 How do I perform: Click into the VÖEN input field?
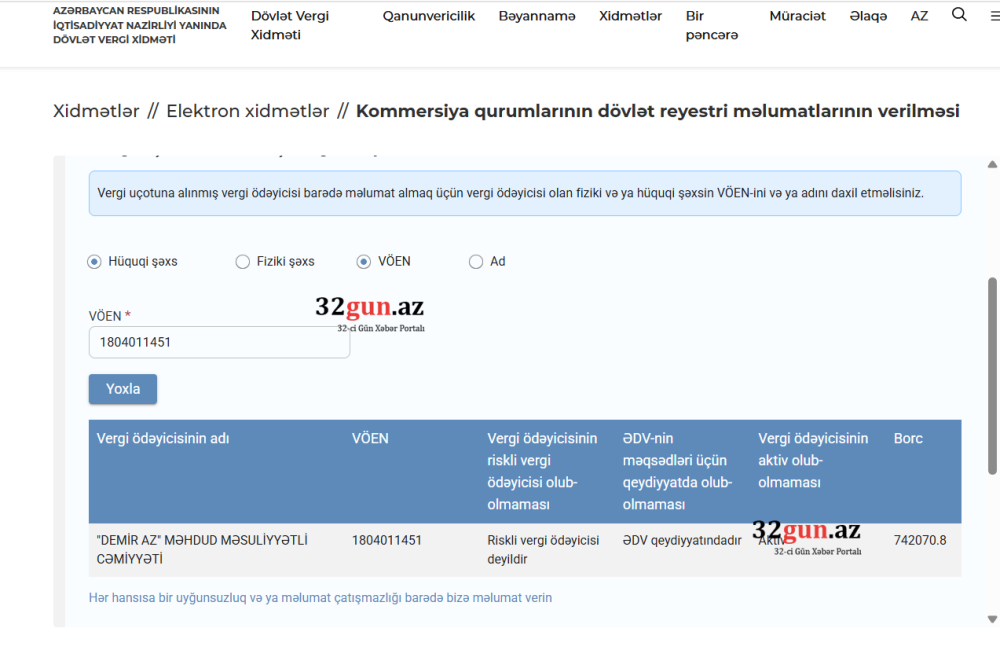pos(219,342)
